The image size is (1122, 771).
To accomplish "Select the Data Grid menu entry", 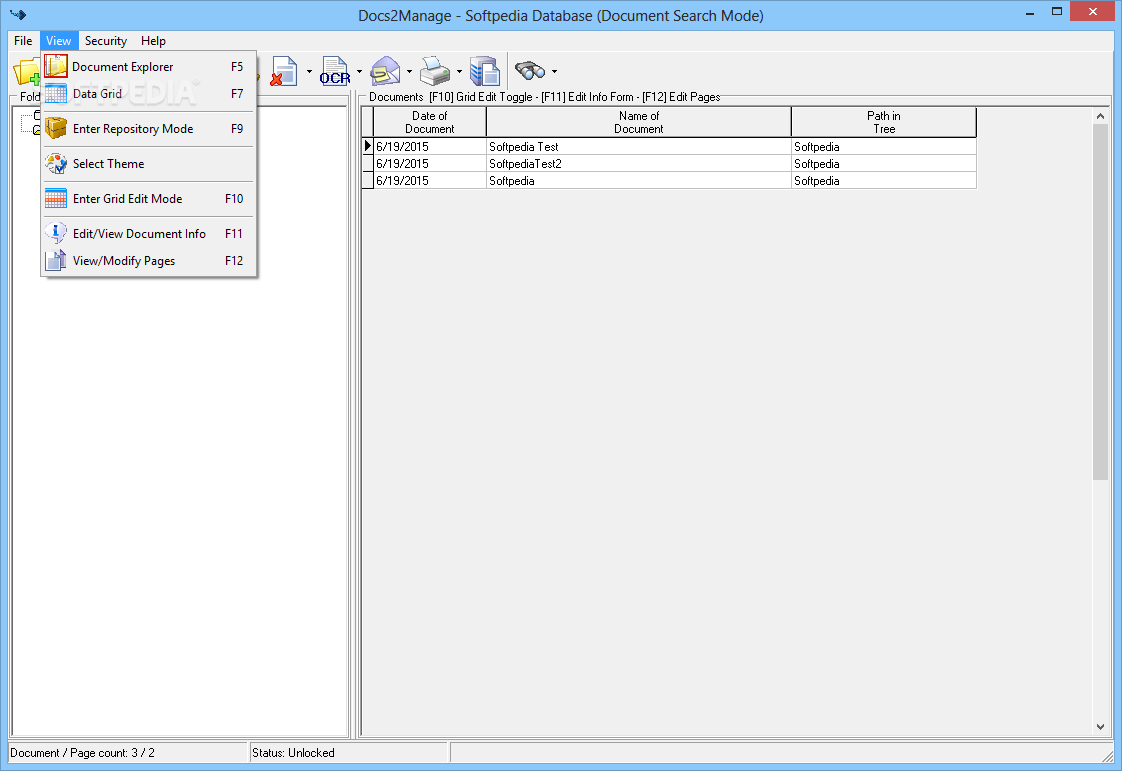I will 148,94.
